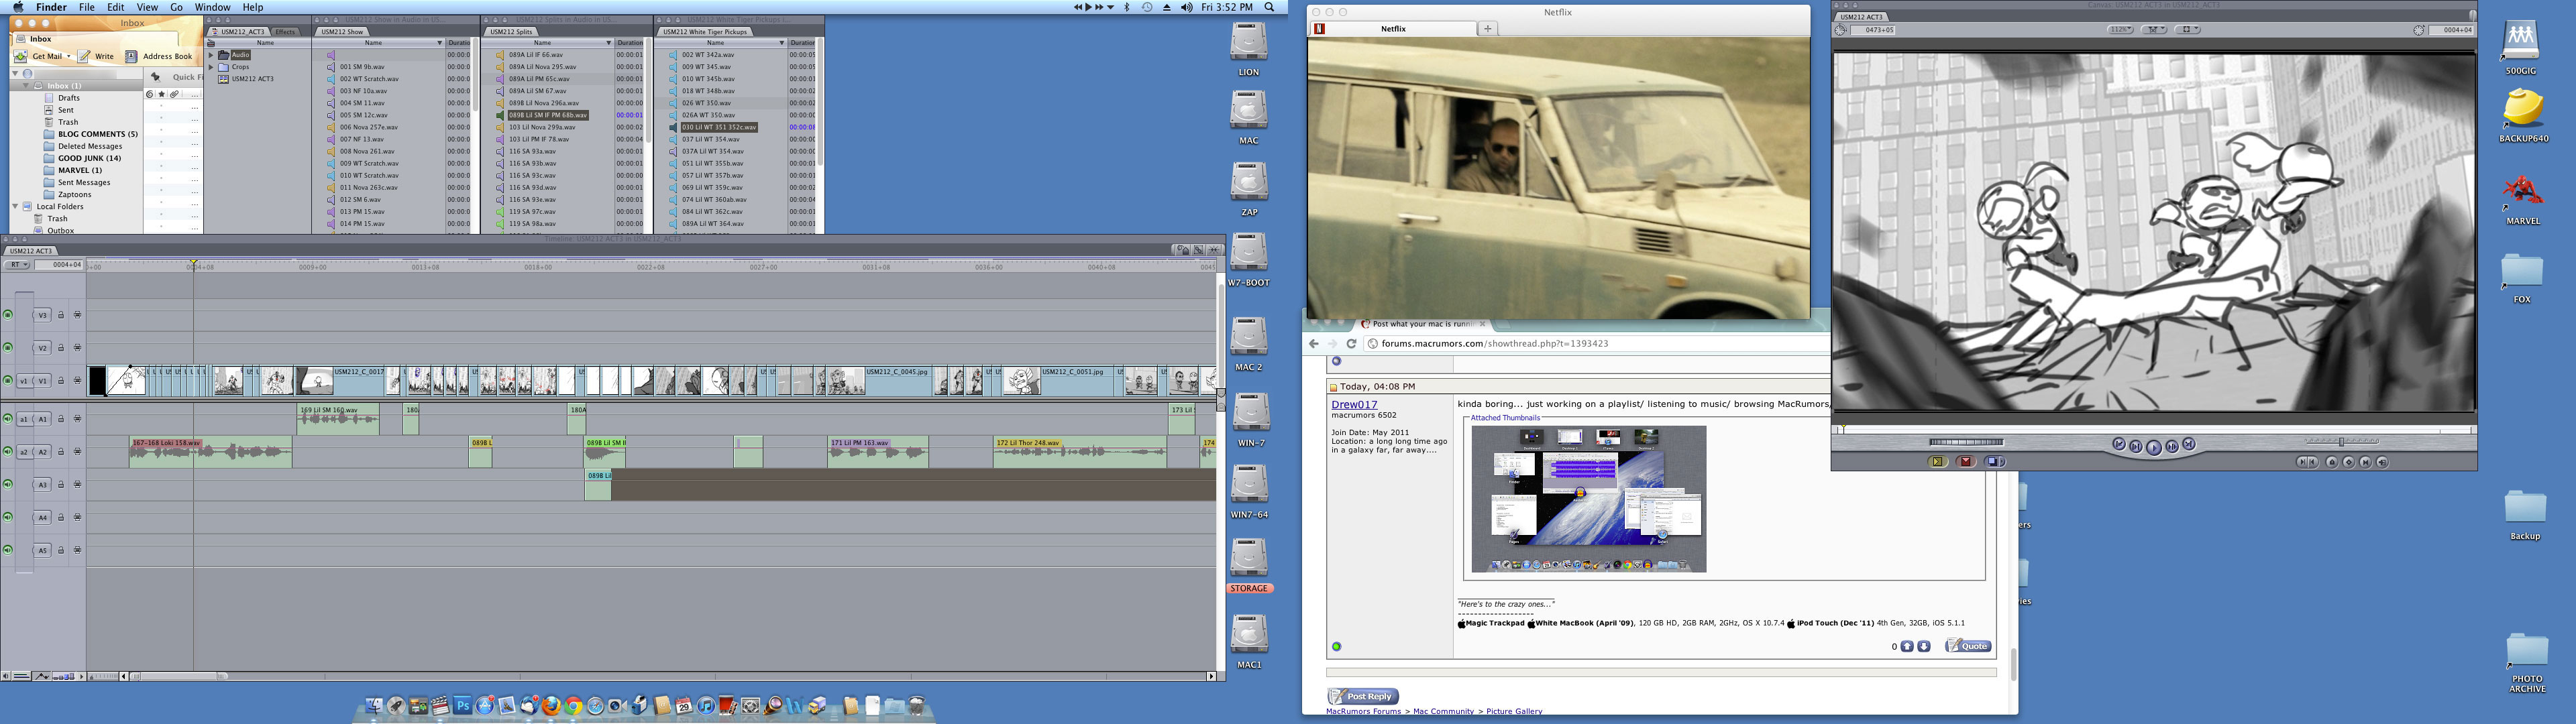Click the Canvas shuttle slider
The height and width of the screenshot is (724, 2576).
2342,441
